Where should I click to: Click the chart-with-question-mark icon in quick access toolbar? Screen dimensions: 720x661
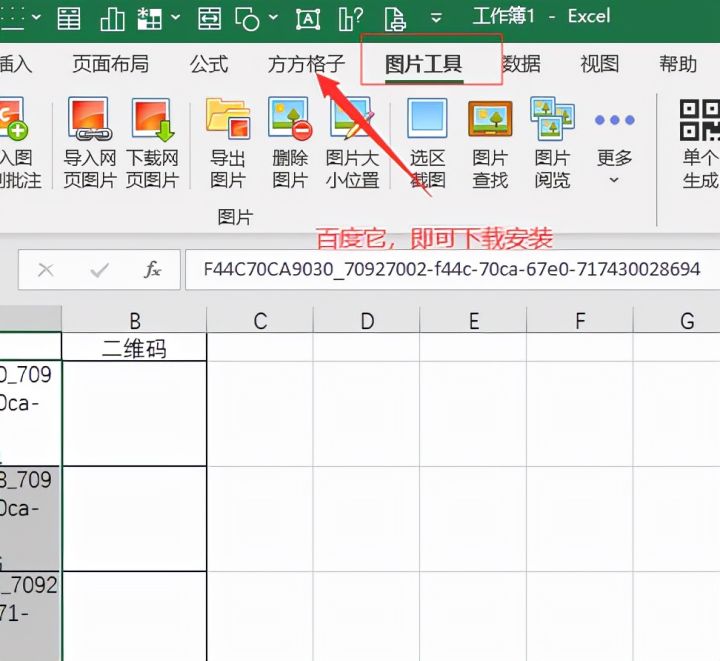click(x=351, y=19)
